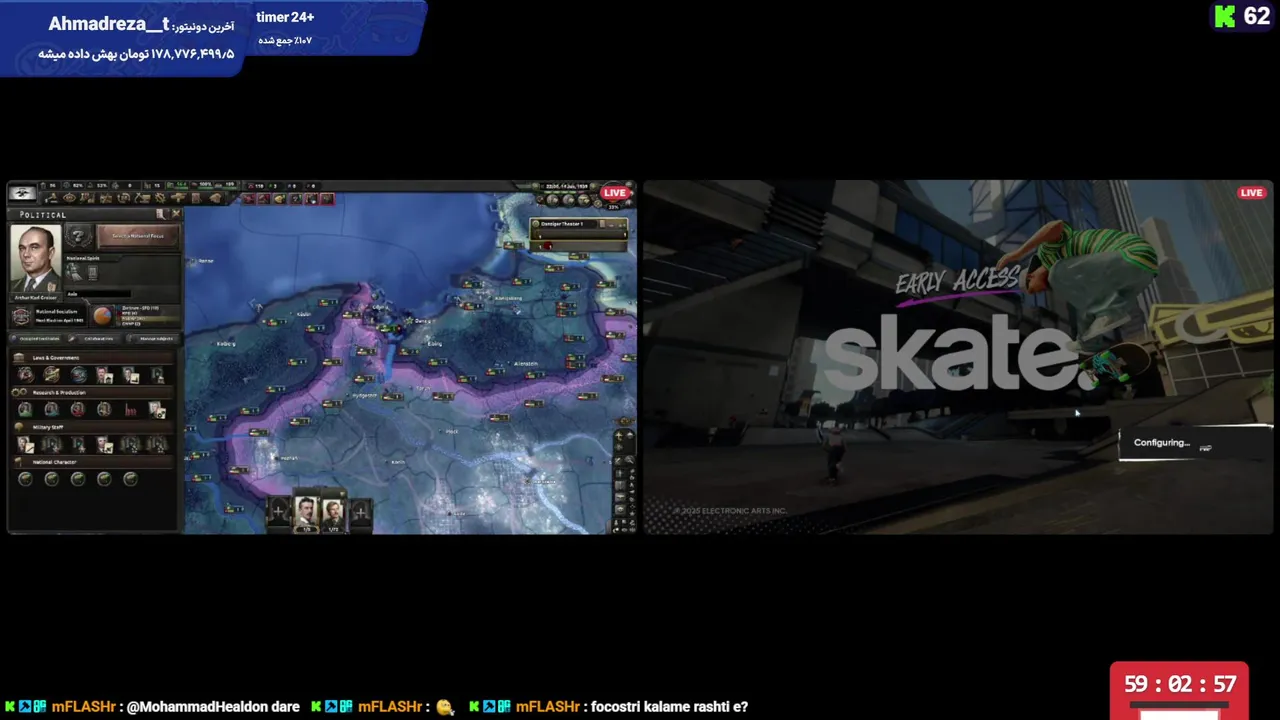
Task: Click the chief of navy slot
Action: pyautogui.click(x=51, y=444)
